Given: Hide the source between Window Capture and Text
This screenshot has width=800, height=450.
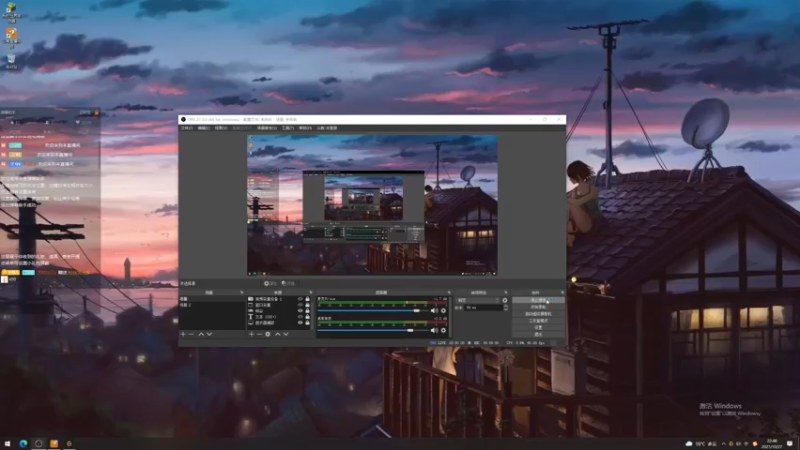Looking at the screenshot, I should (300, 311).
